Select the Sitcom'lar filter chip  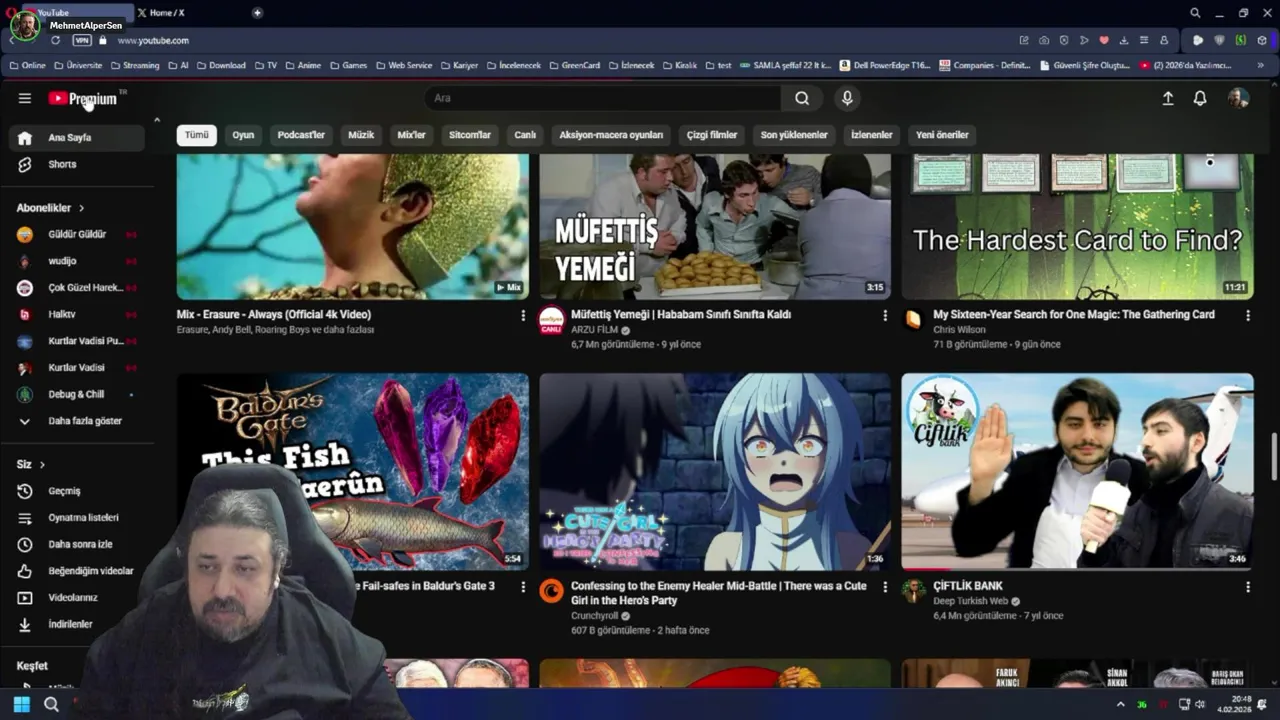click(x=470, y=135)
